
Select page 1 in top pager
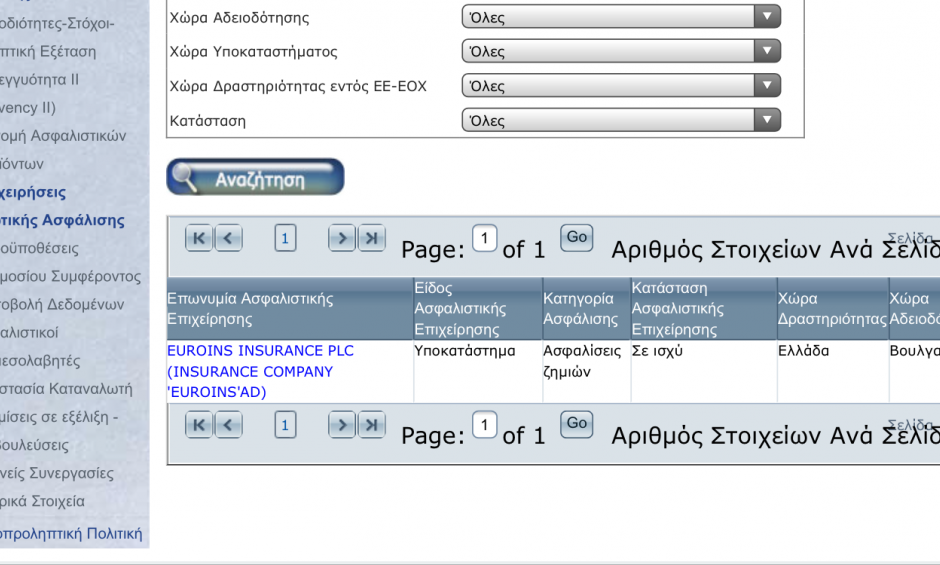coord(285,238)
